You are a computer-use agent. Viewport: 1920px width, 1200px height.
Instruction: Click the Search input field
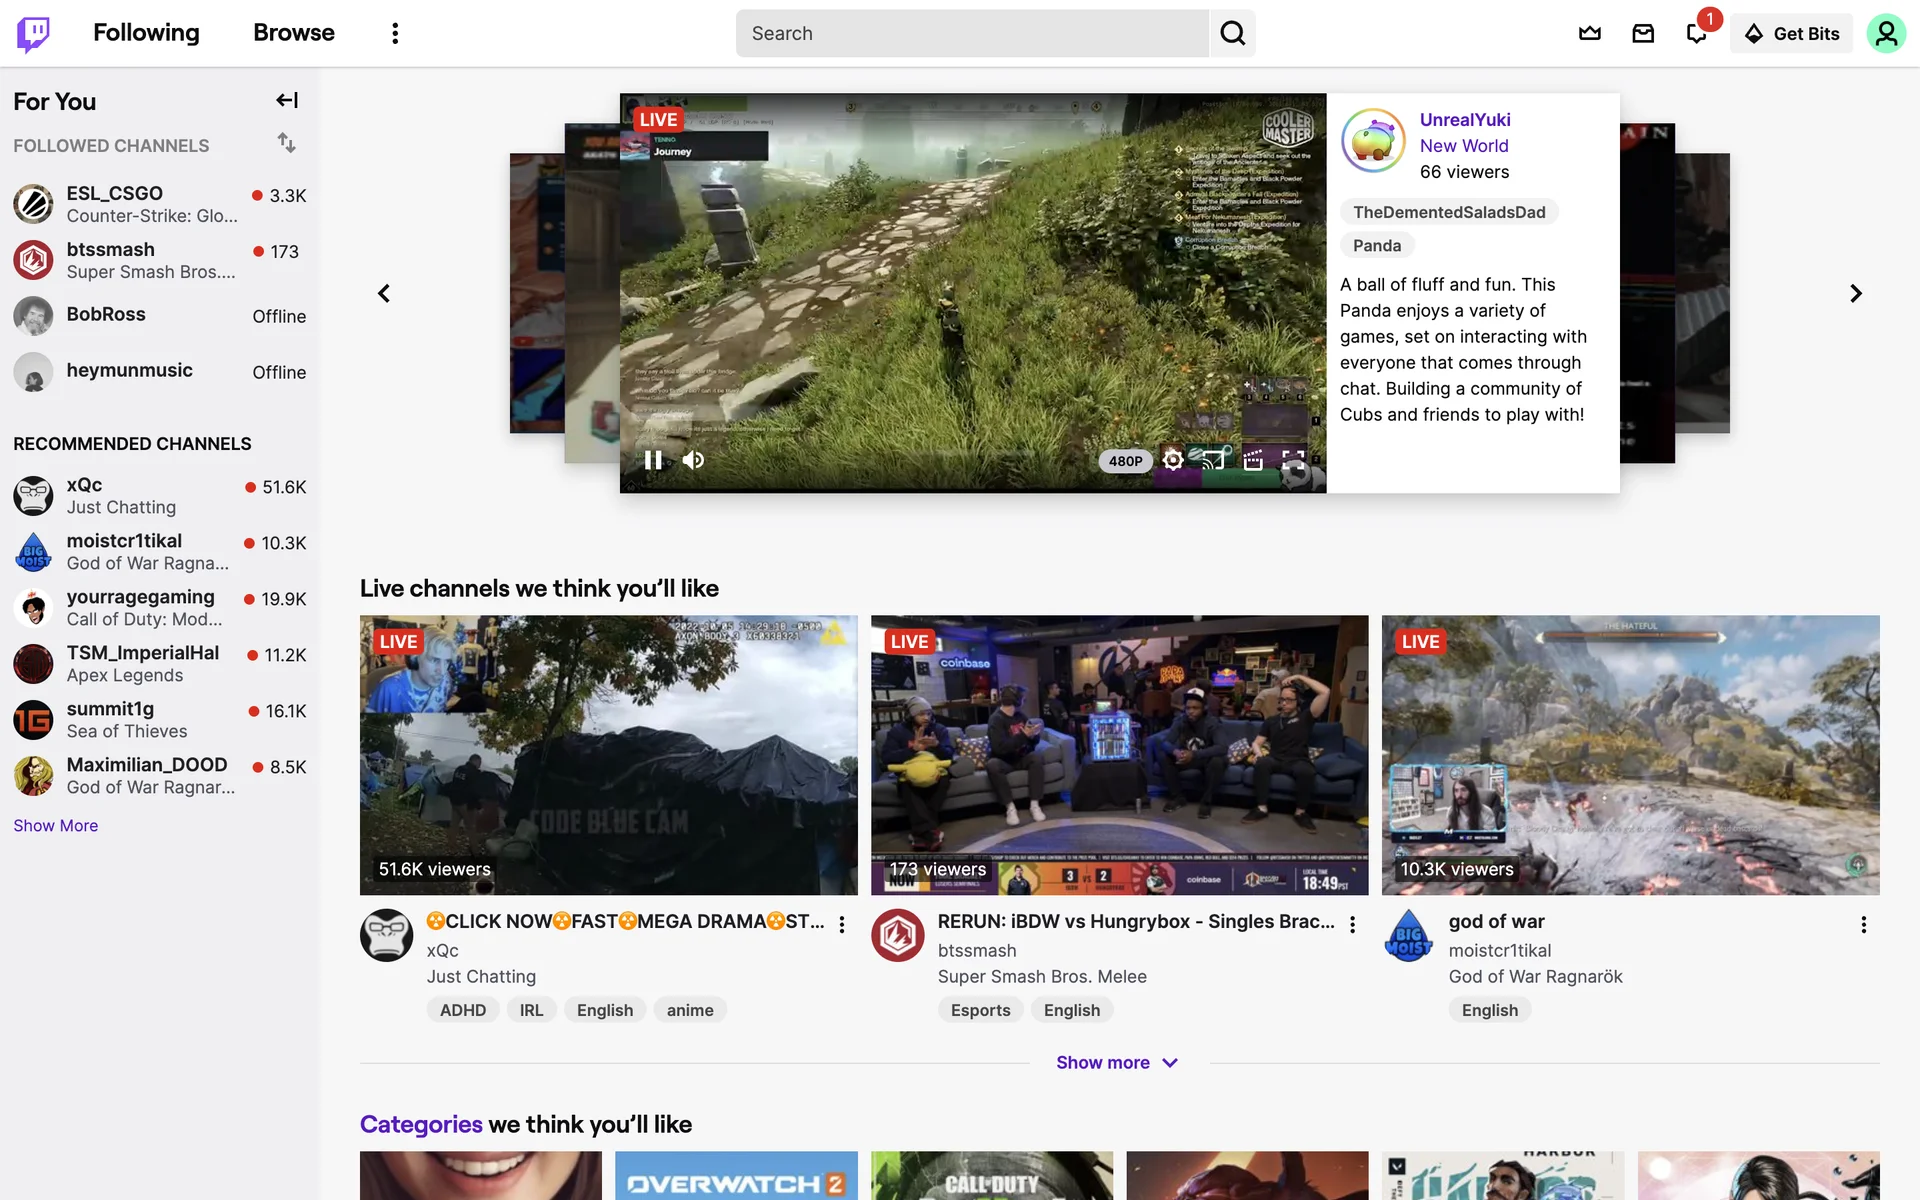point(972,34)
